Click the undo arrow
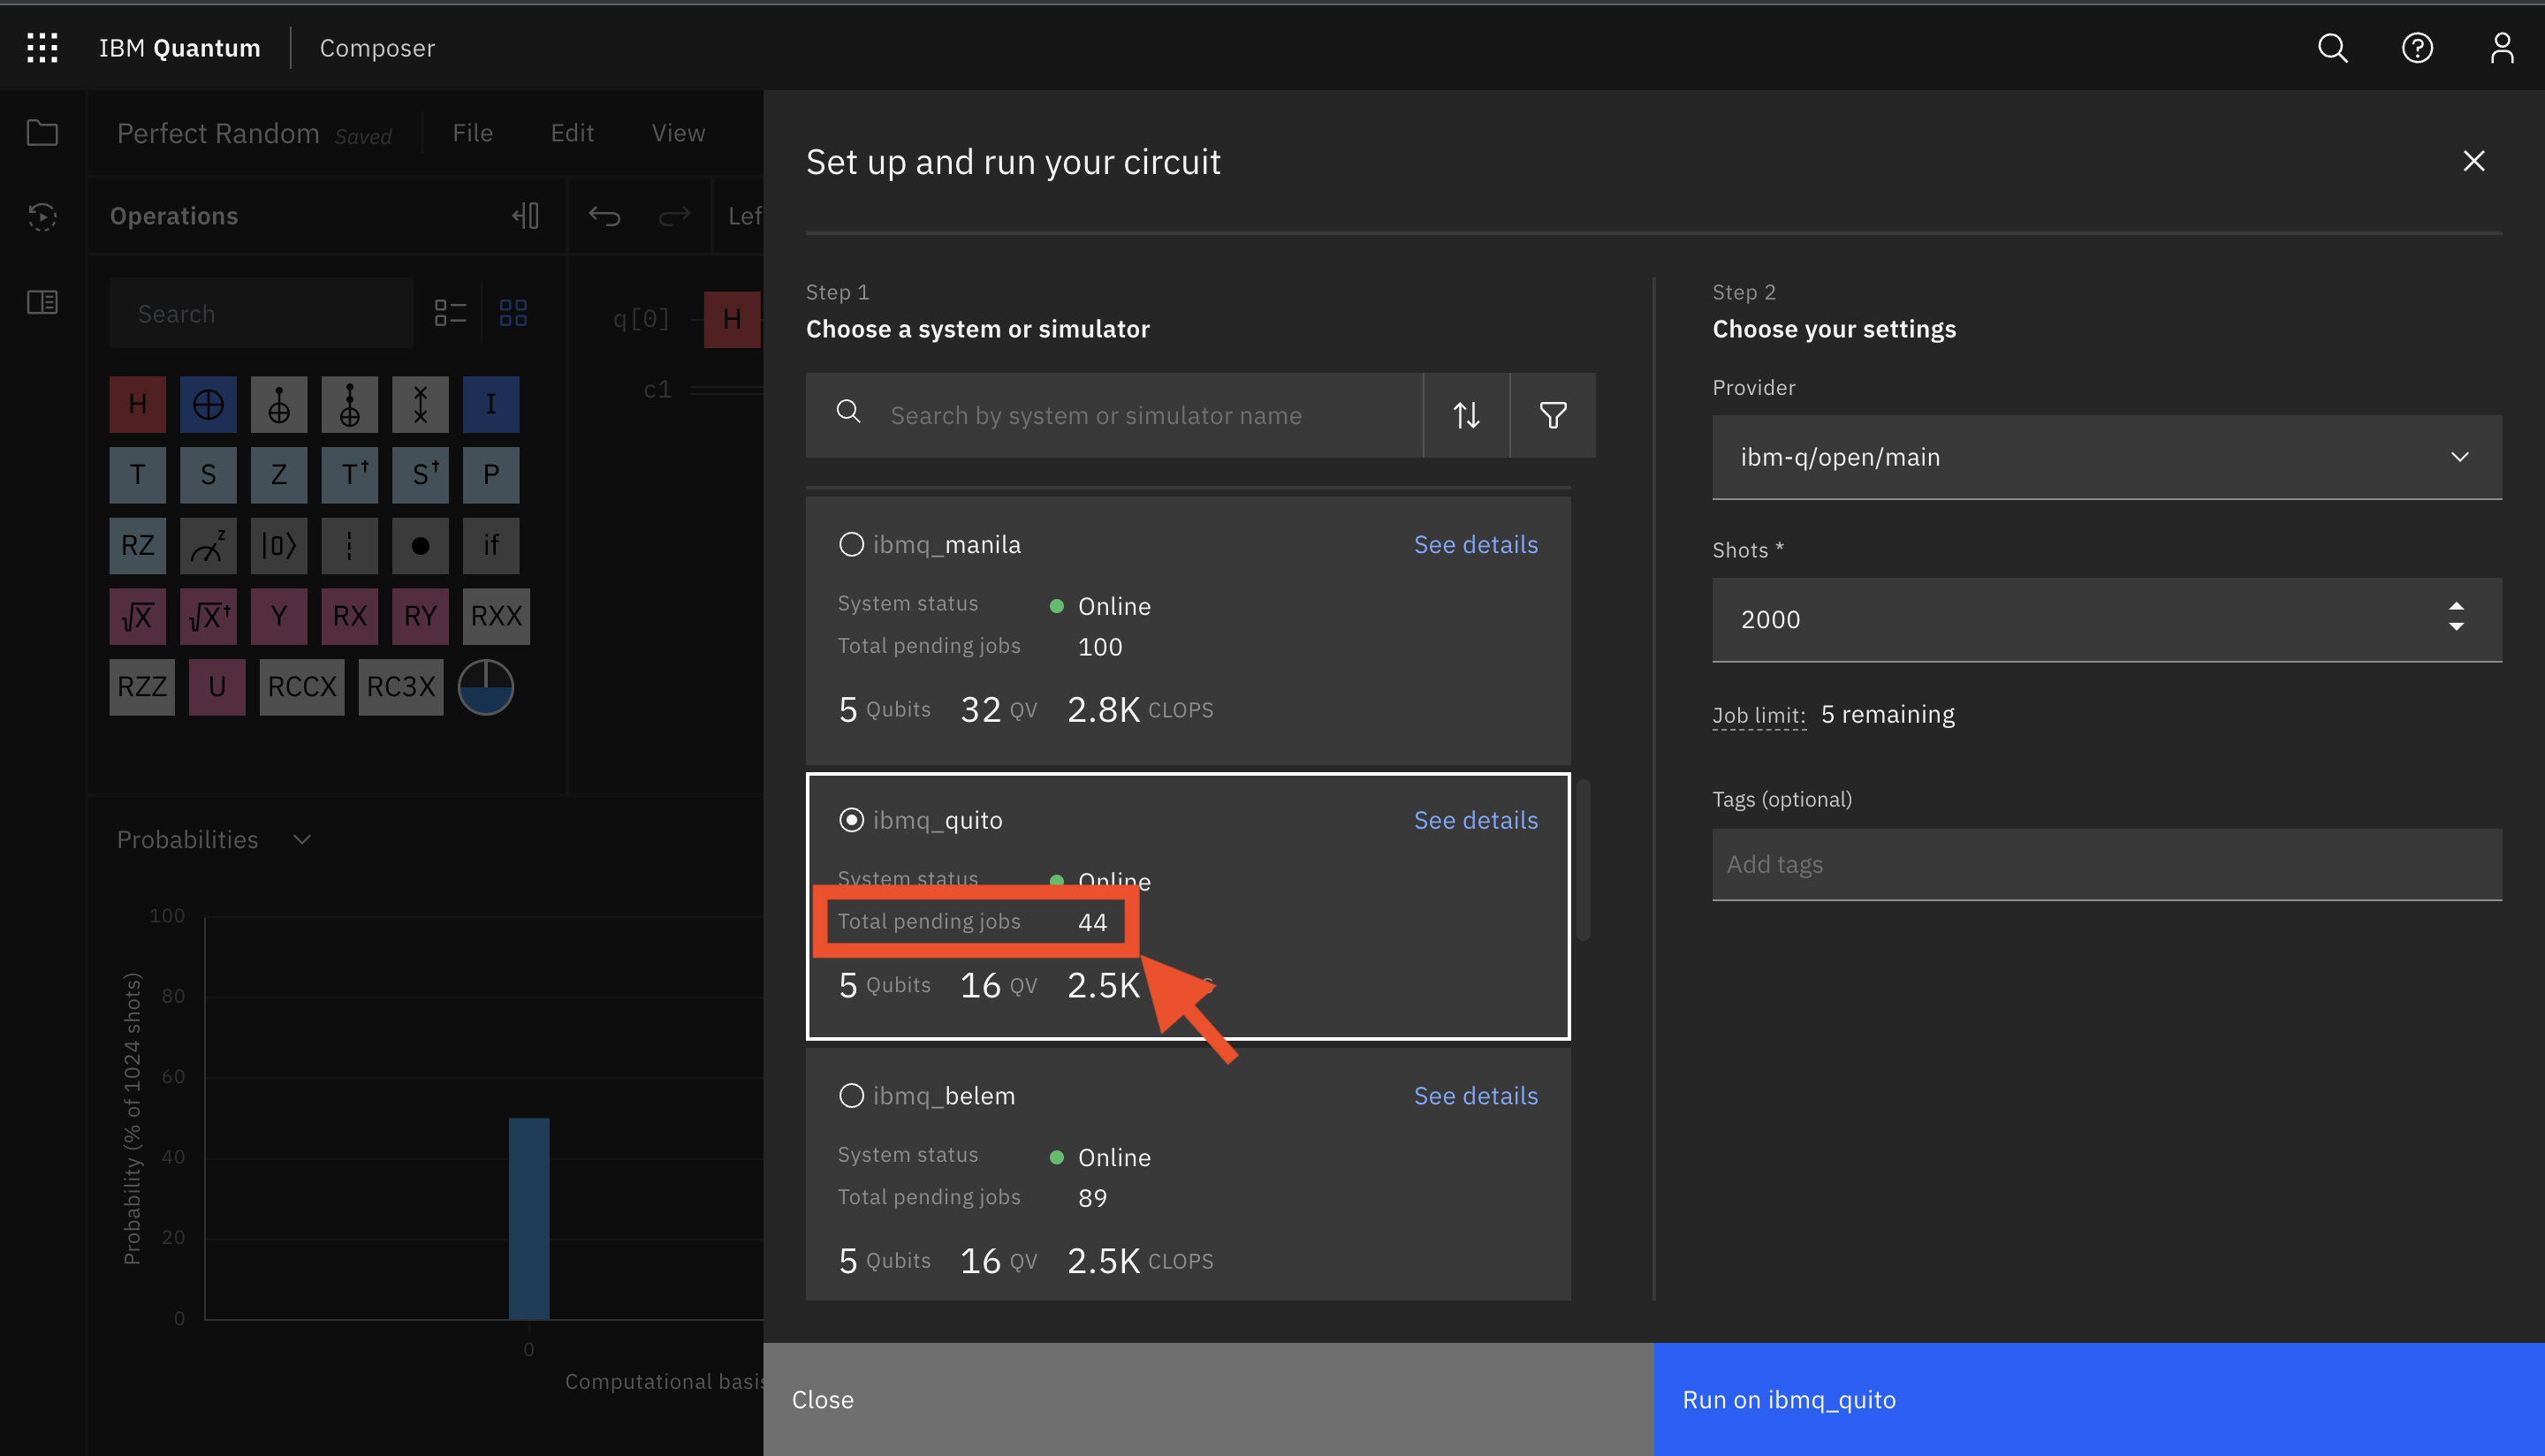Image resolution: width=2545 pixels, height=1456 pixels. pos(604,215)
